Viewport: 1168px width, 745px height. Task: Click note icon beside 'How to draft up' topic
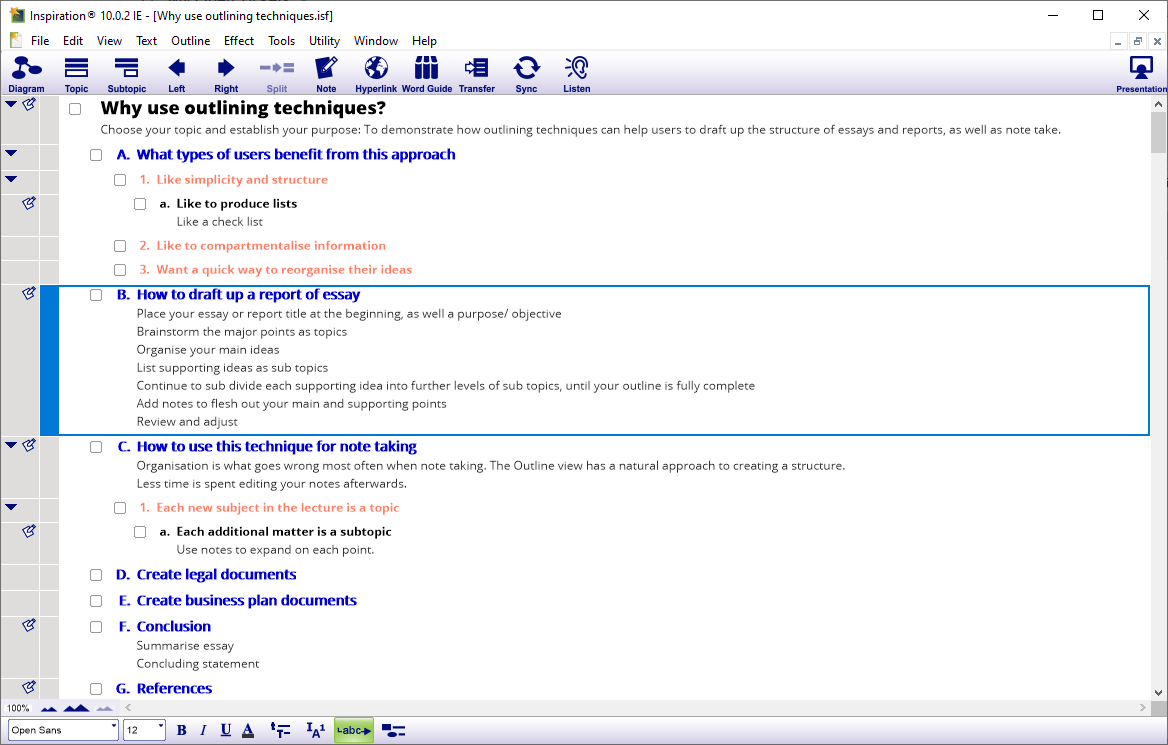(x=29, y=294)
